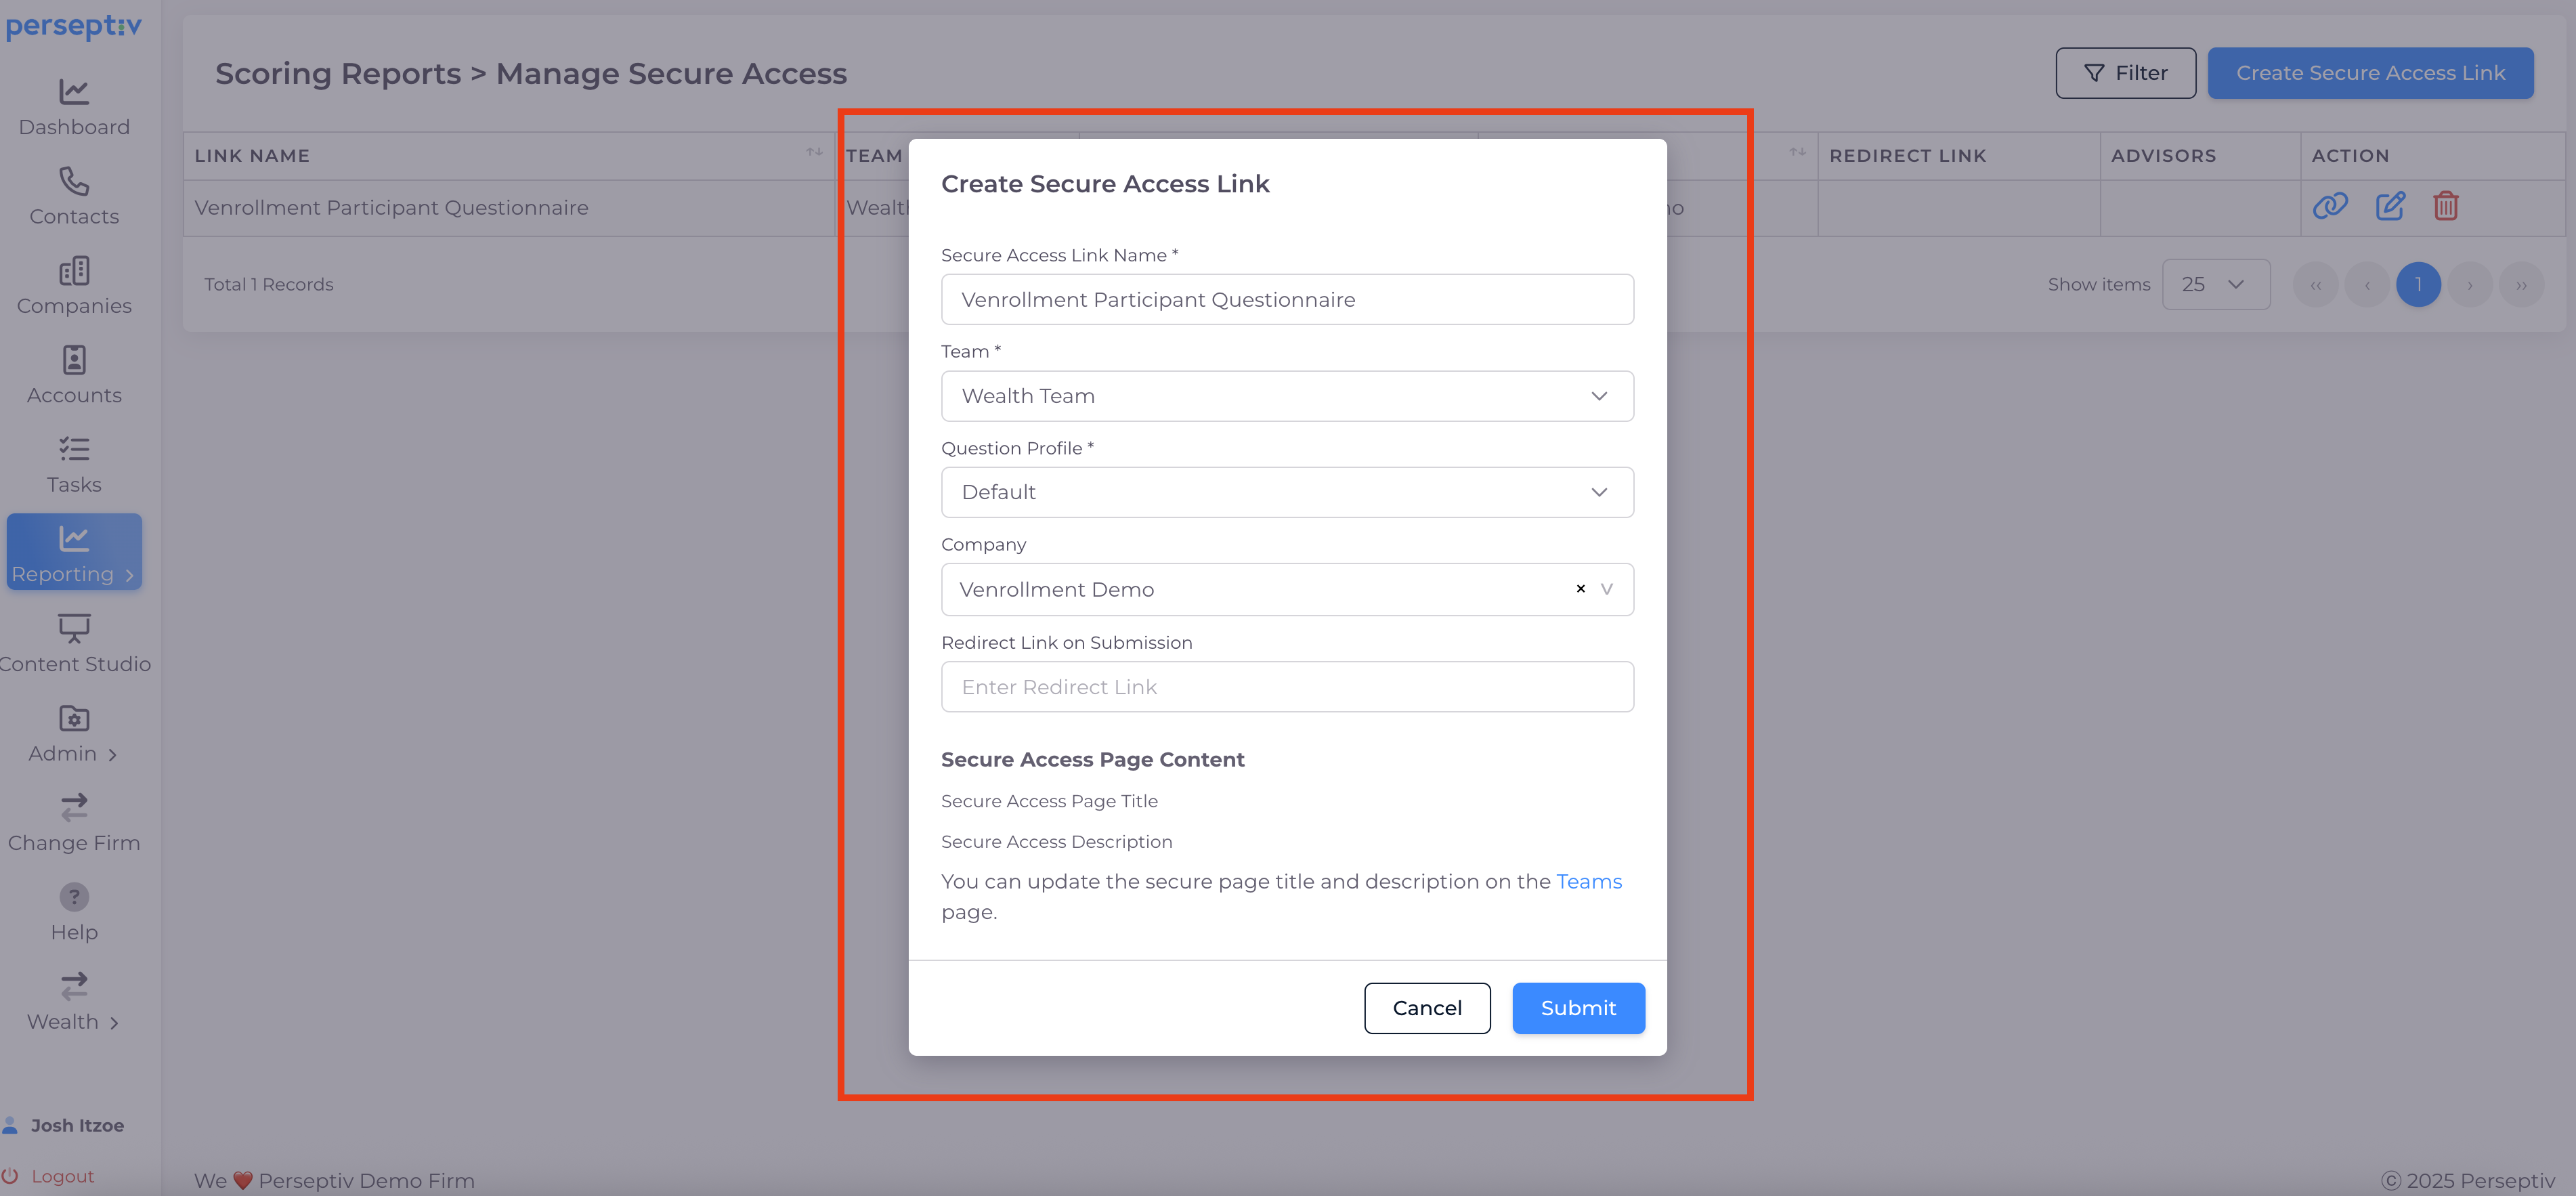
Task: Clear the Venrollment Demo company selection
Action: [1580, 589]
